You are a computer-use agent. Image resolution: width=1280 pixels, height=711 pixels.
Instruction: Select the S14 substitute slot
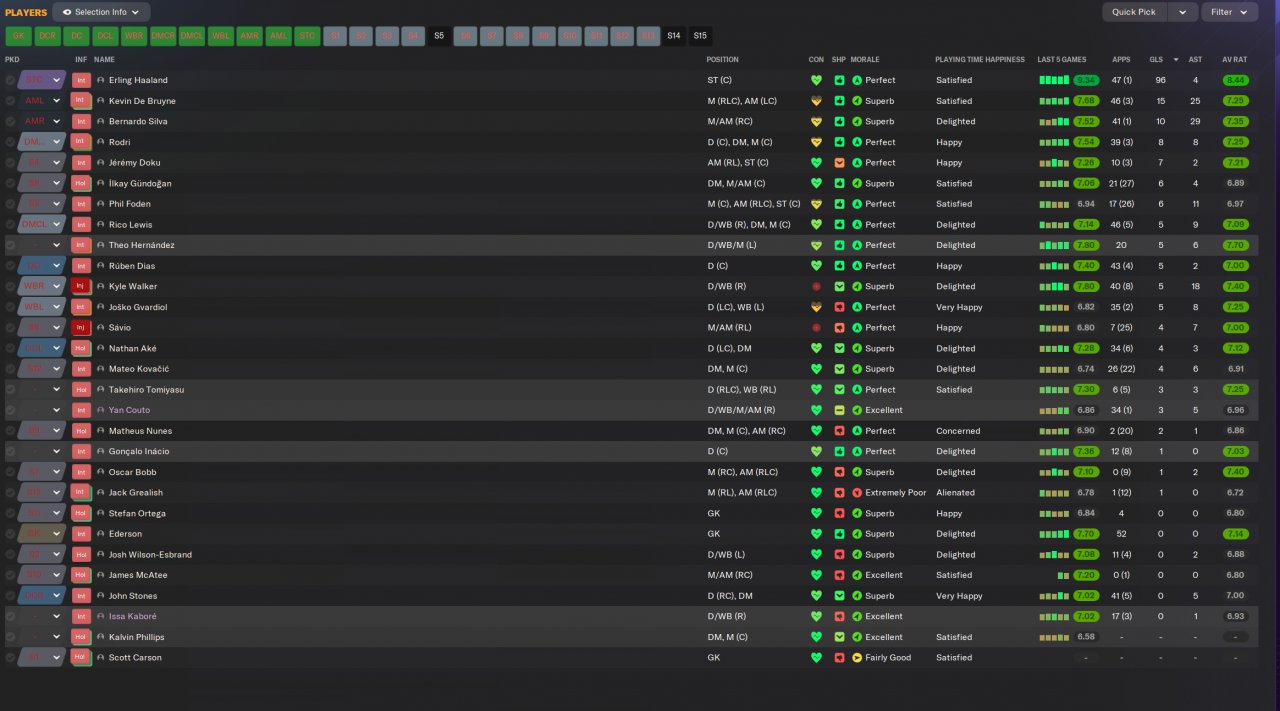(674, 36)
